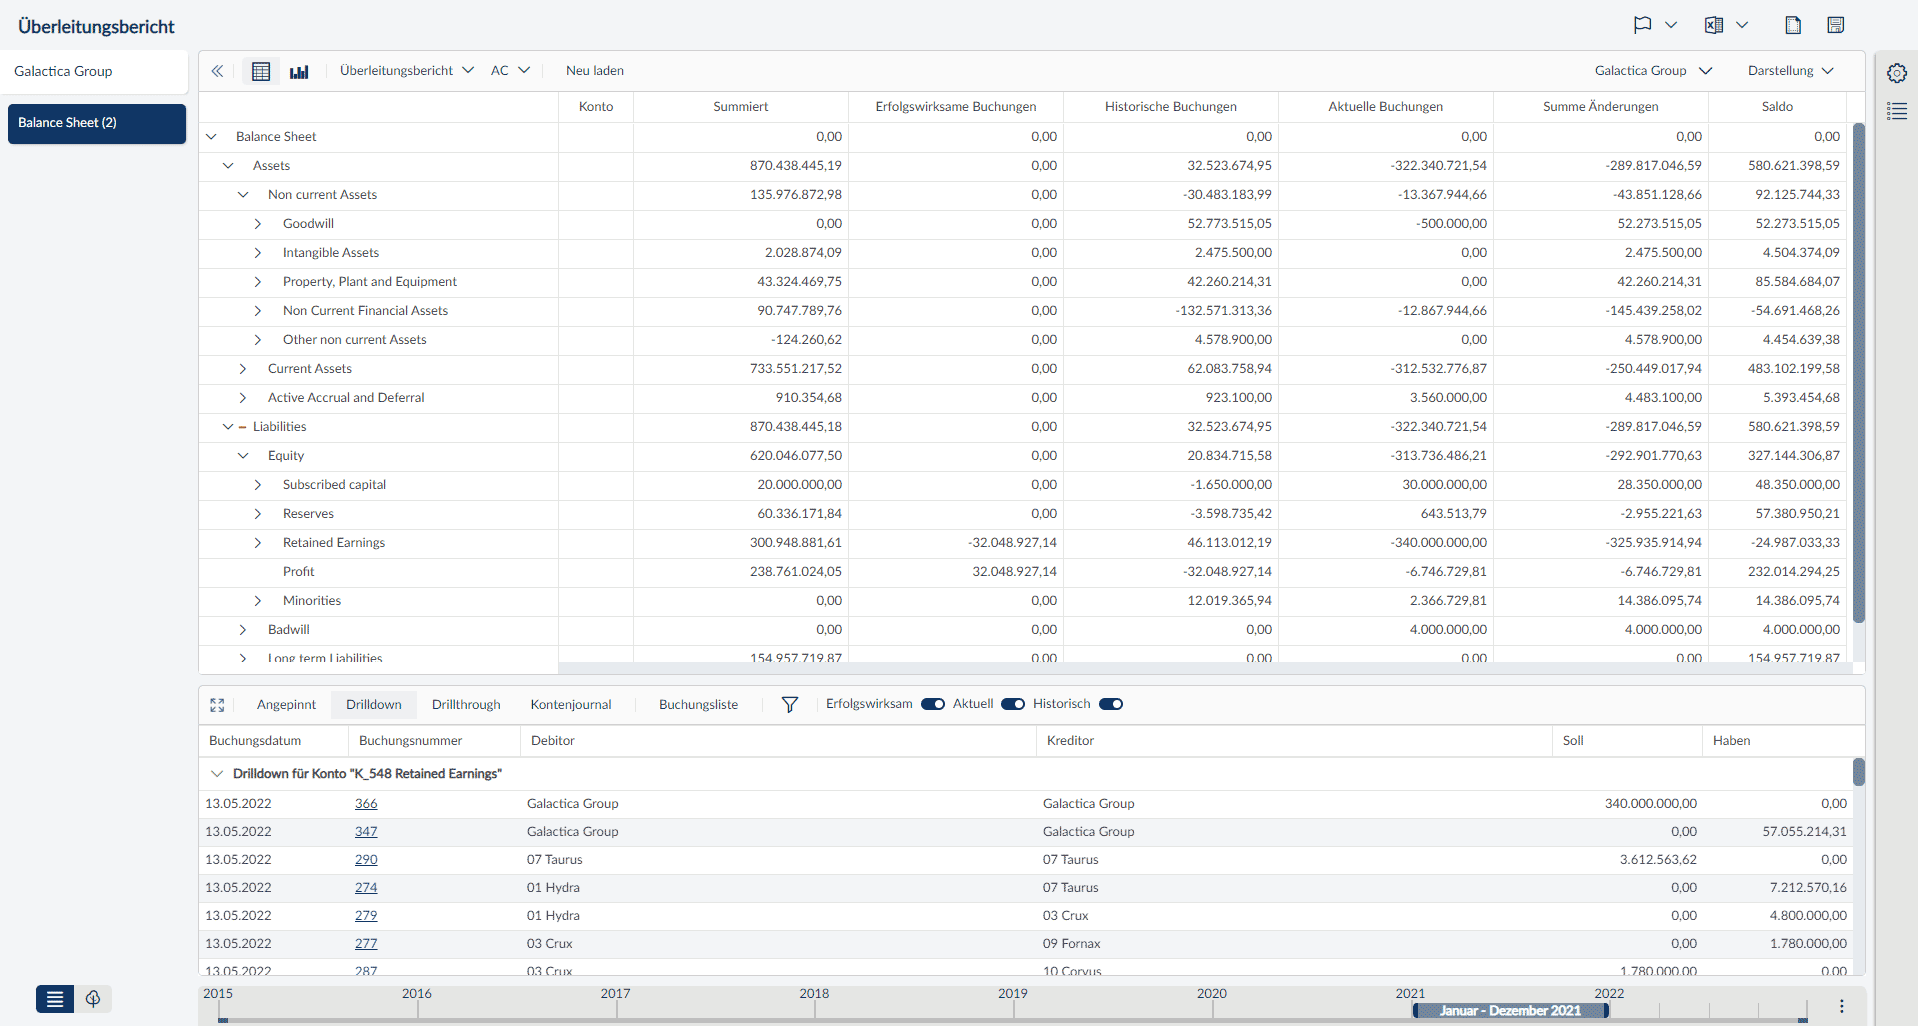
Task: Open the new document icon
Action: click(1793, 25)
